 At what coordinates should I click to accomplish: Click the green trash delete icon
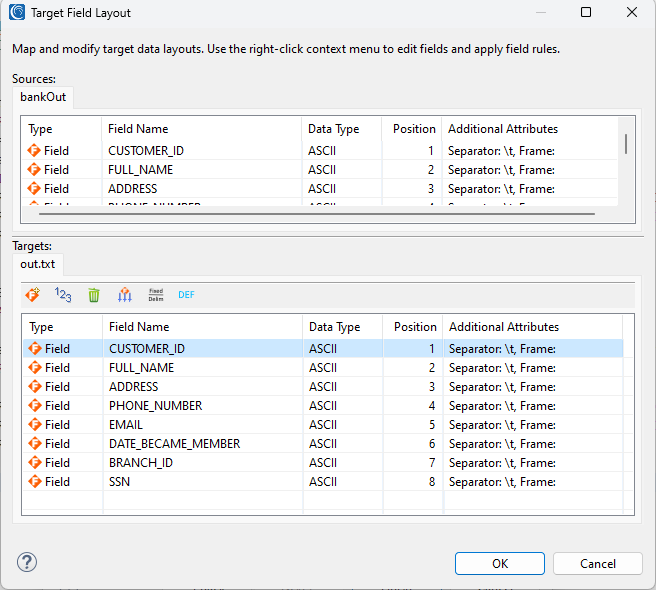pyautogui.click(x=94, y=295)
